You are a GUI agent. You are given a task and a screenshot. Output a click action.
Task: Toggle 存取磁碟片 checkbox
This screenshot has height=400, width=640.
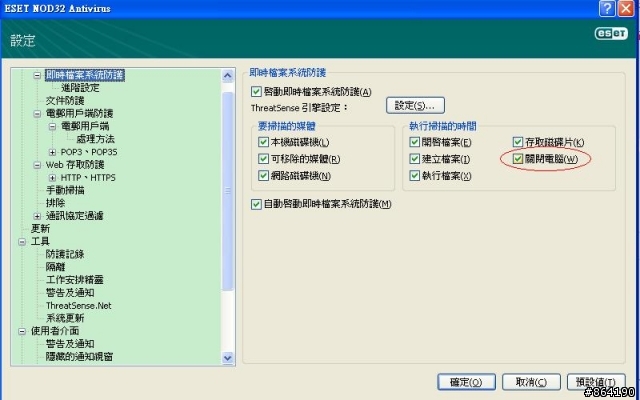(x=518, y=142)
